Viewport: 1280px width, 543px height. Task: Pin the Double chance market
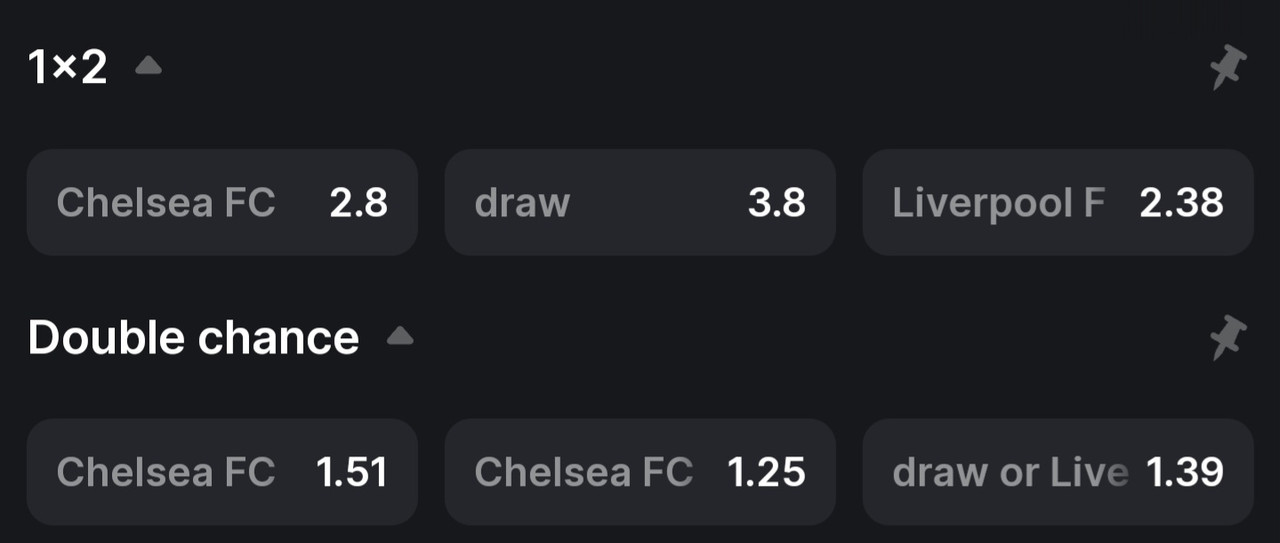click(x=1228, y=338)
